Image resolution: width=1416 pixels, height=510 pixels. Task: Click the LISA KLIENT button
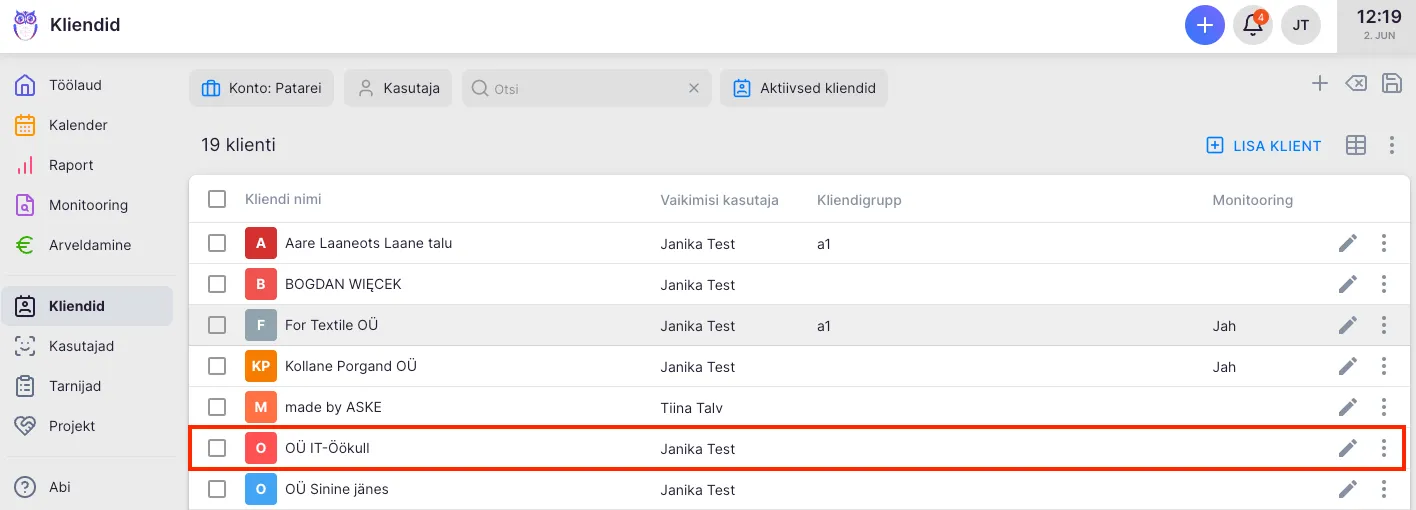(x=1264, y=146)
